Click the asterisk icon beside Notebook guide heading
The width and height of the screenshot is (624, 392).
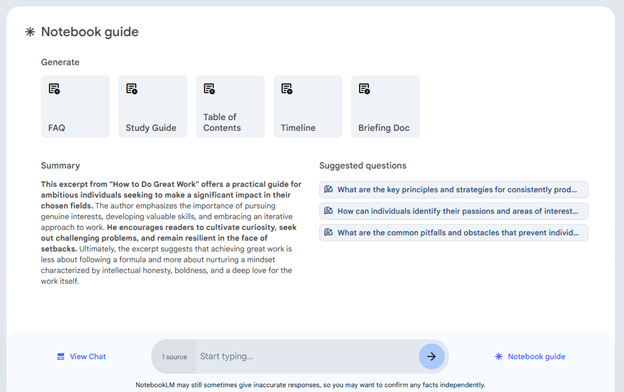(x=30, y=32)
